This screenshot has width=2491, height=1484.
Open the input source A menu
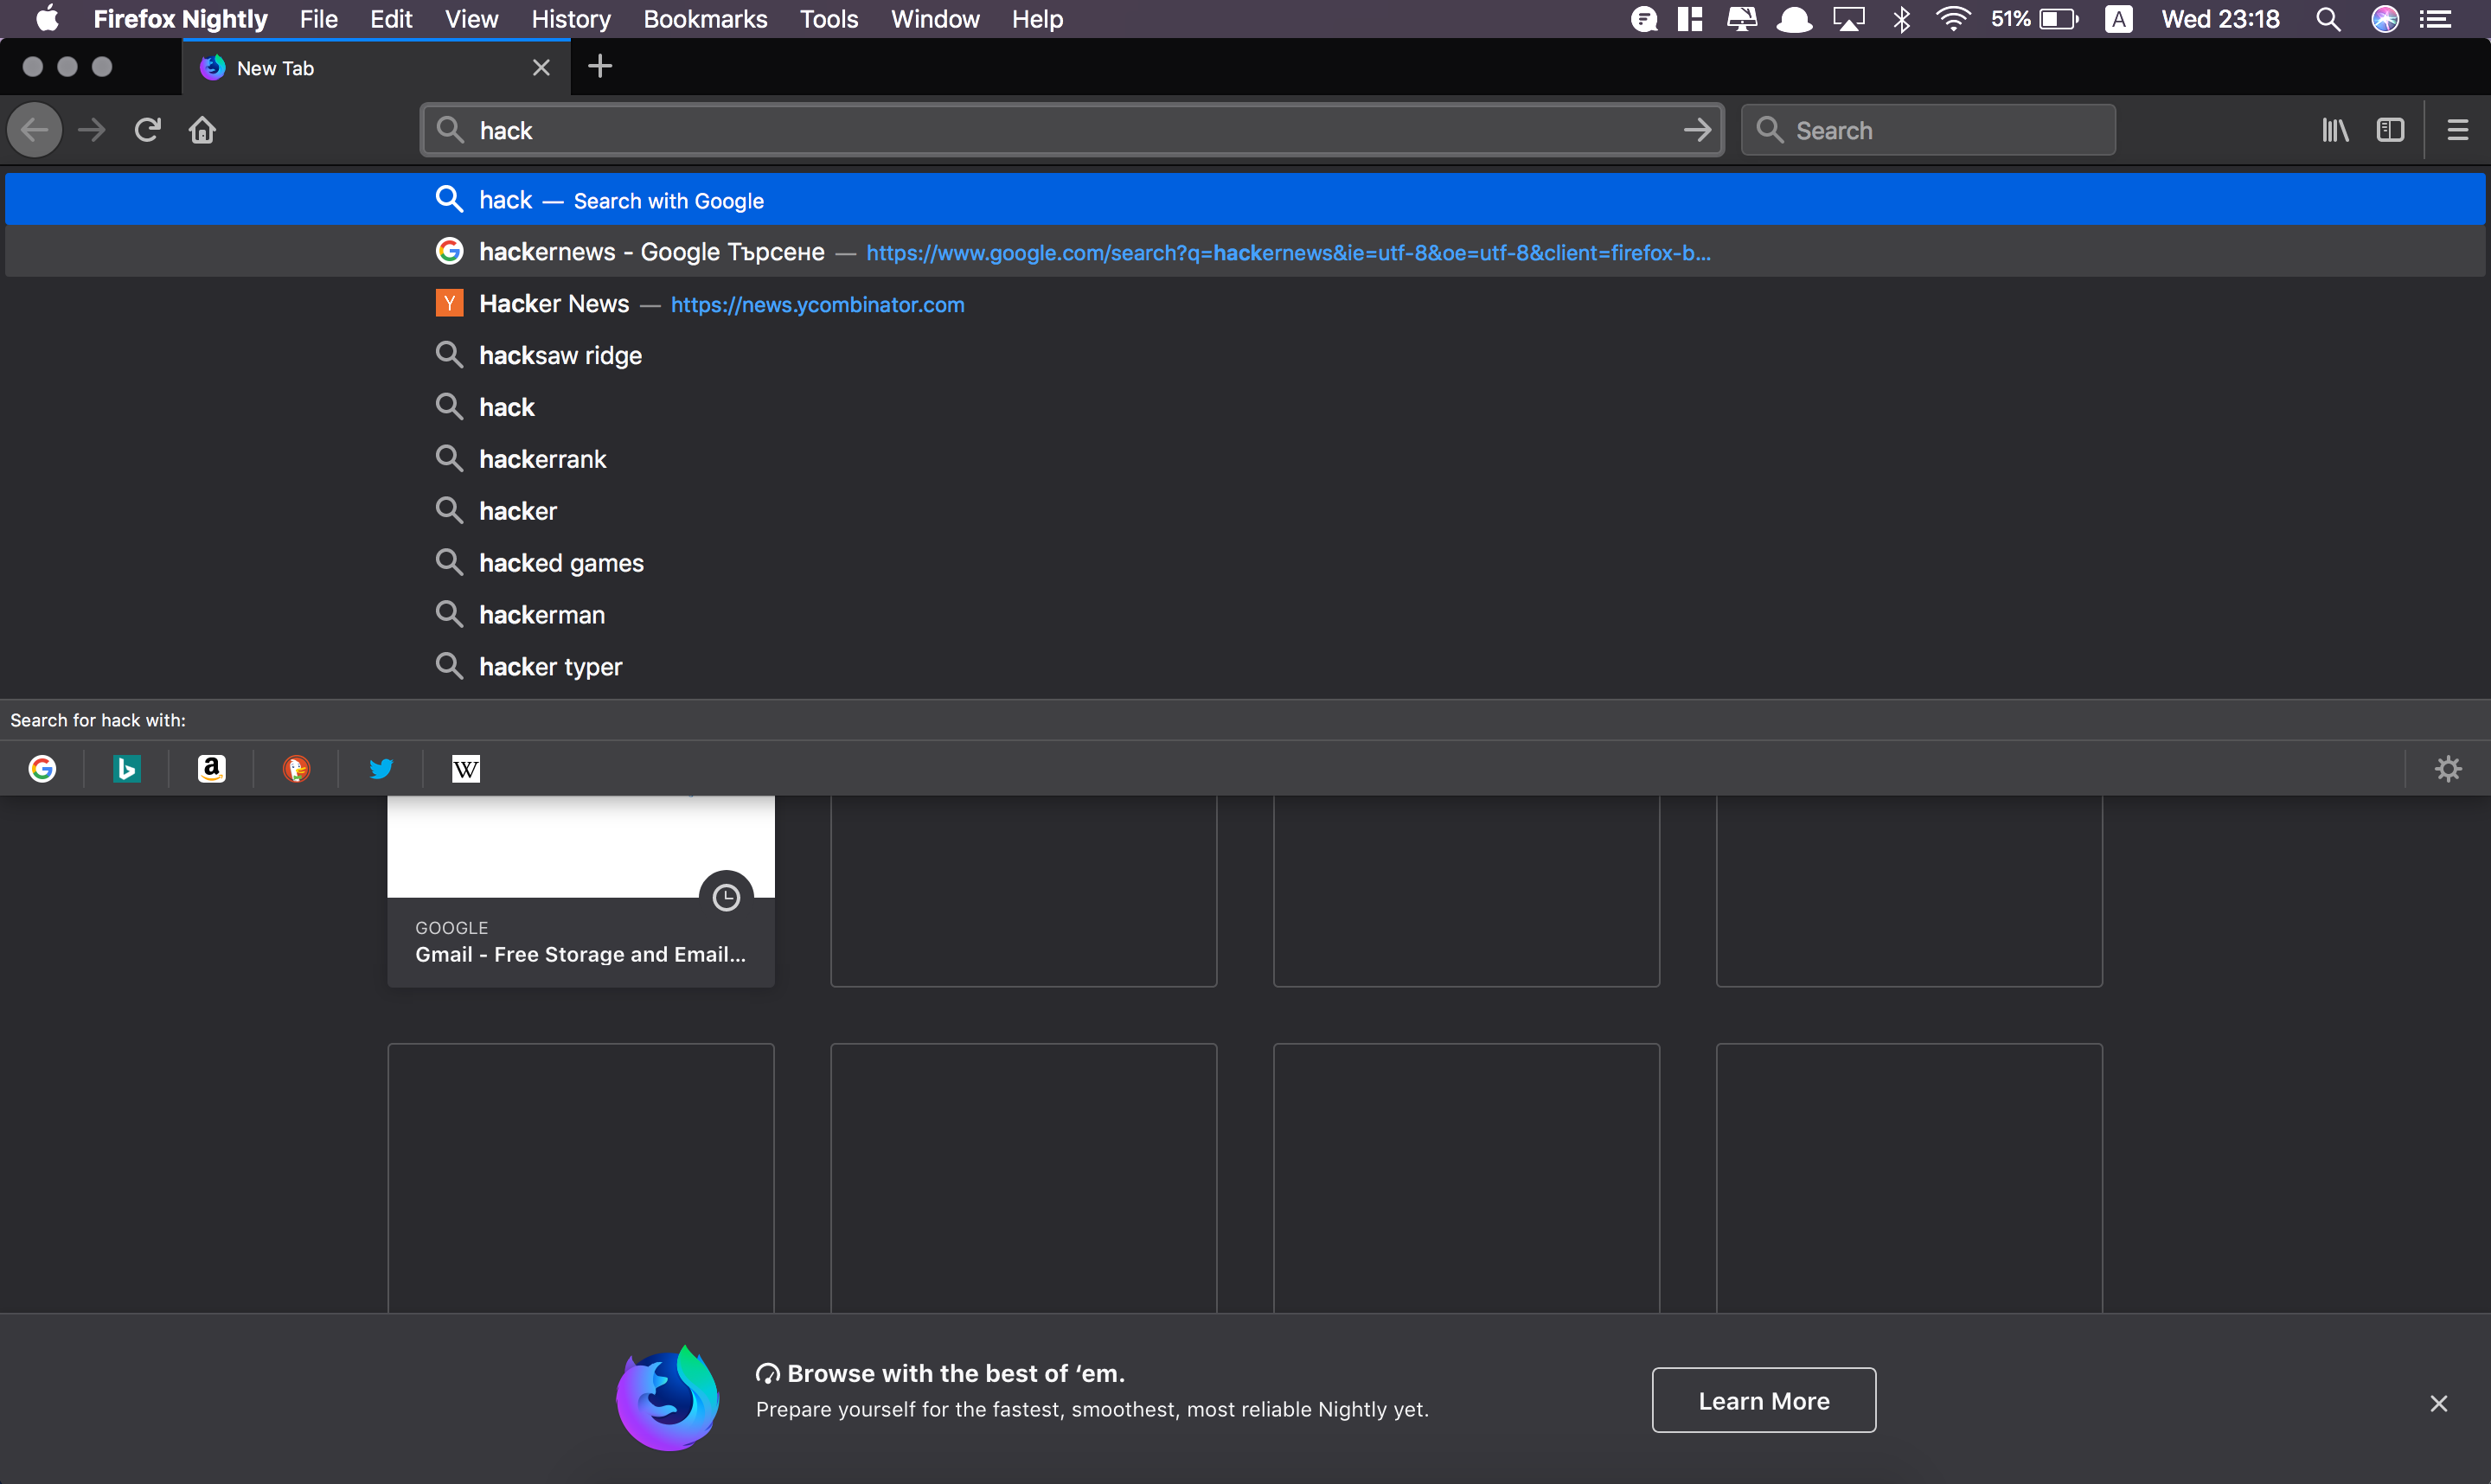[2118, 19]
